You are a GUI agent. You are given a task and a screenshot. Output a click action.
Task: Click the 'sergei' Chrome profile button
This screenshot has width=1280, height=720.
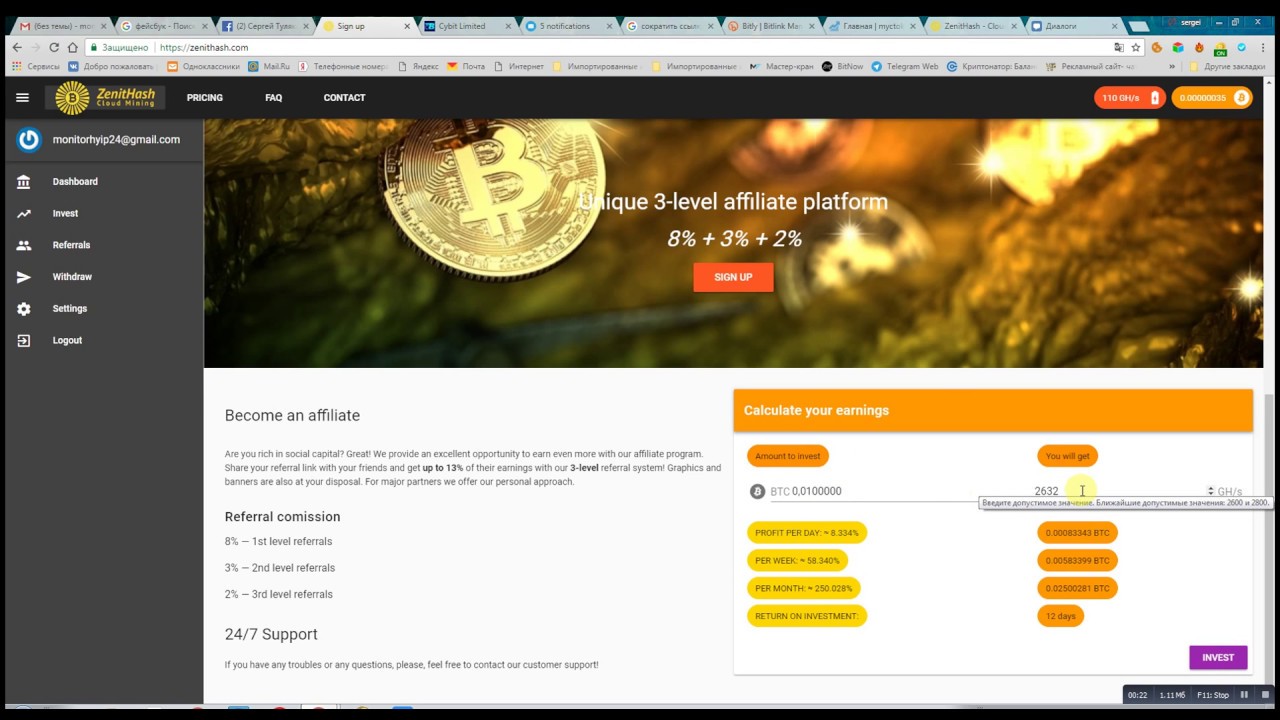tap(1185, 22)
